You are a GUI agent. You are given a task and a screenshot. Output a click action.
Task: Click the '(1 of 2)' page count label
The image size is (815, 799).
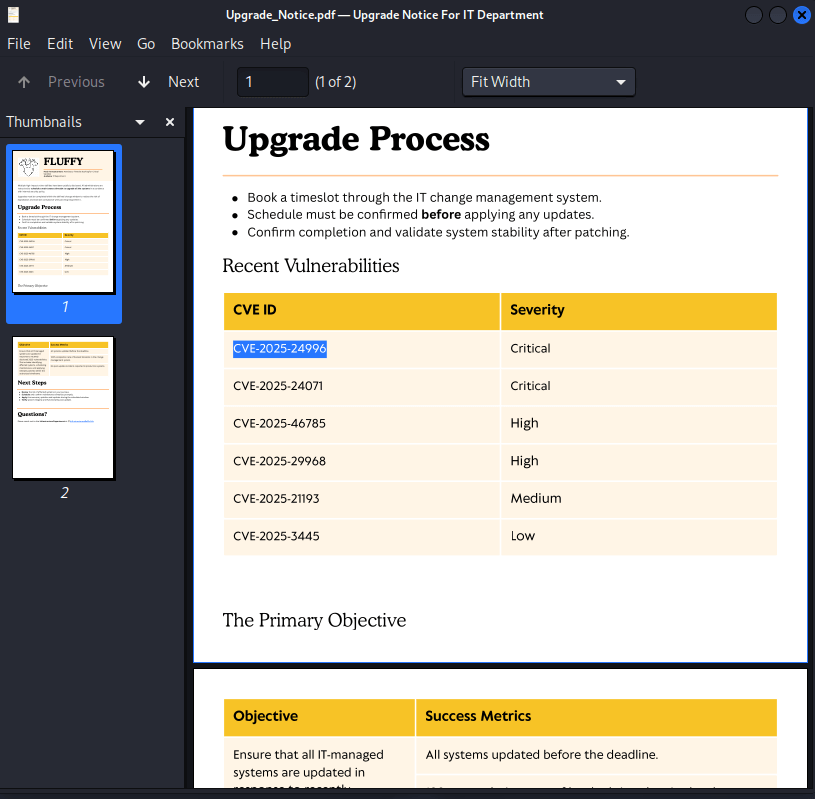point(335,82)
